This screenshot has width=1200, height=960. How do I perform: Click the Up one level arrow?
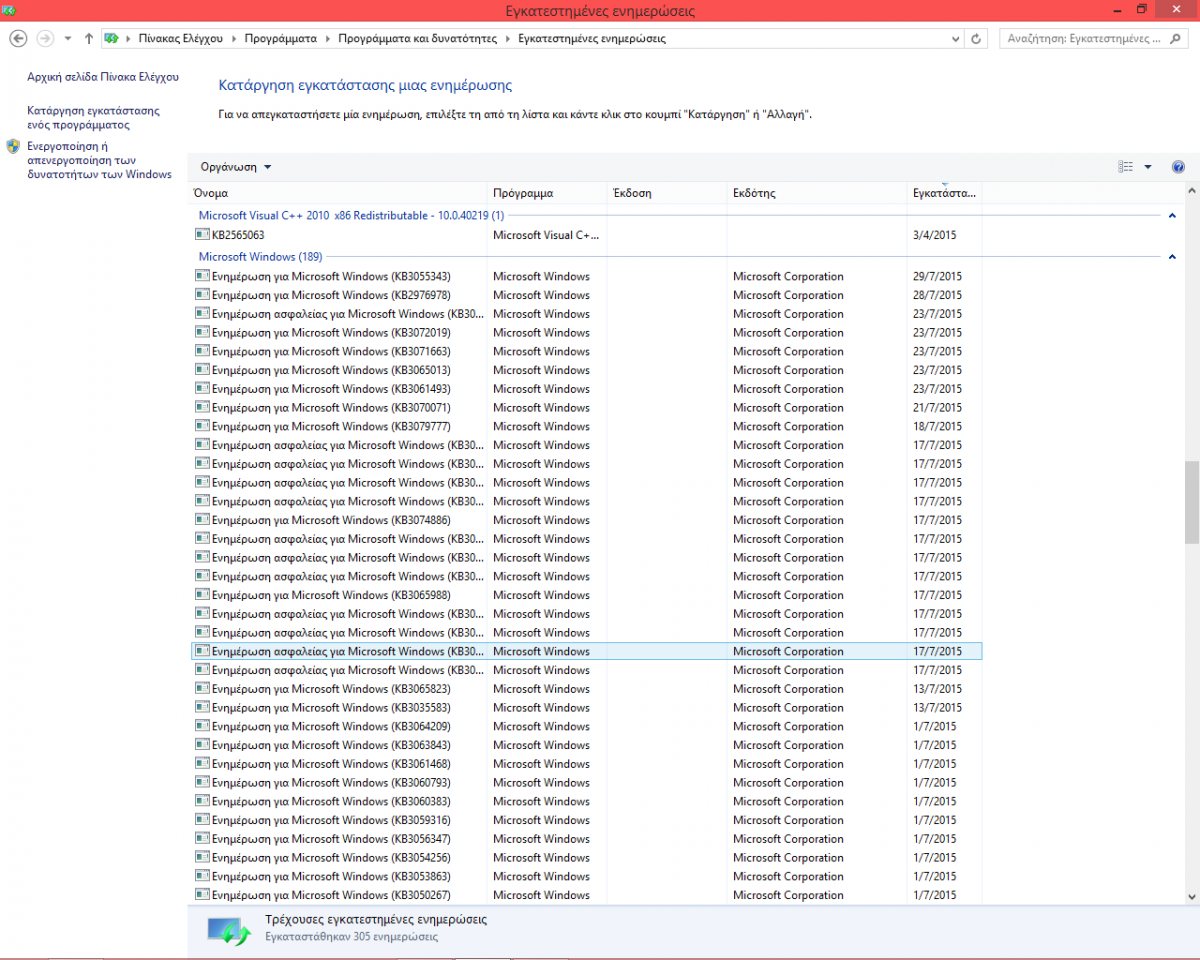pos(89,38)
